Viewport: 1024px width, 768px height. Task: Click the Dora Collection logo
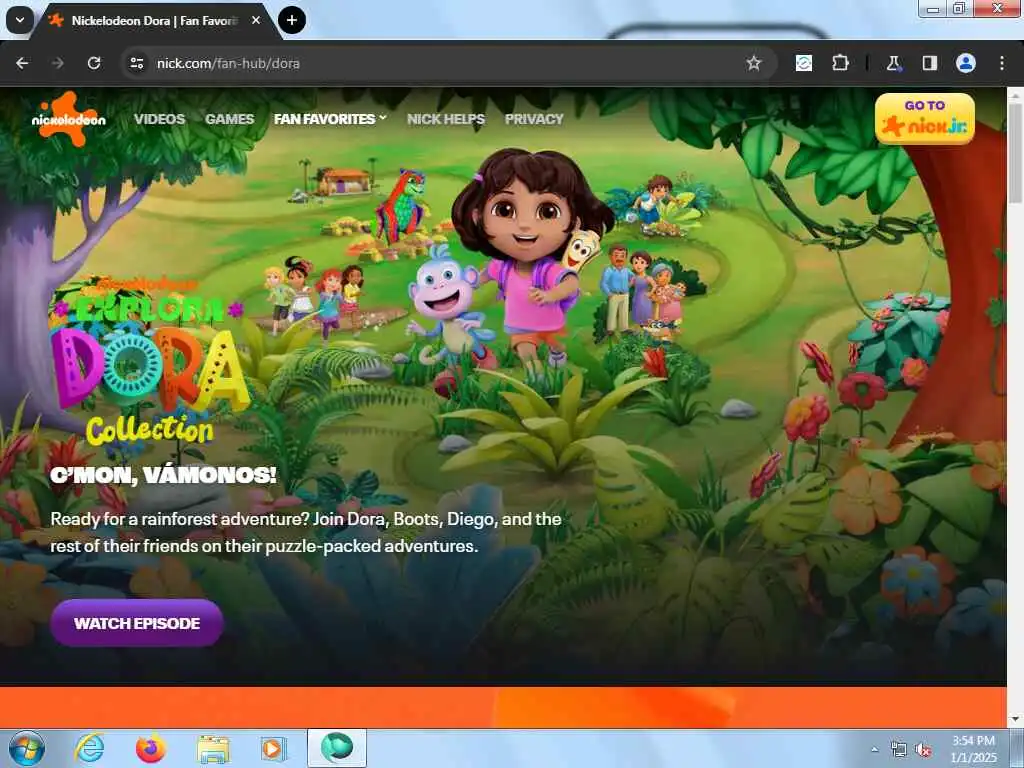150,361
